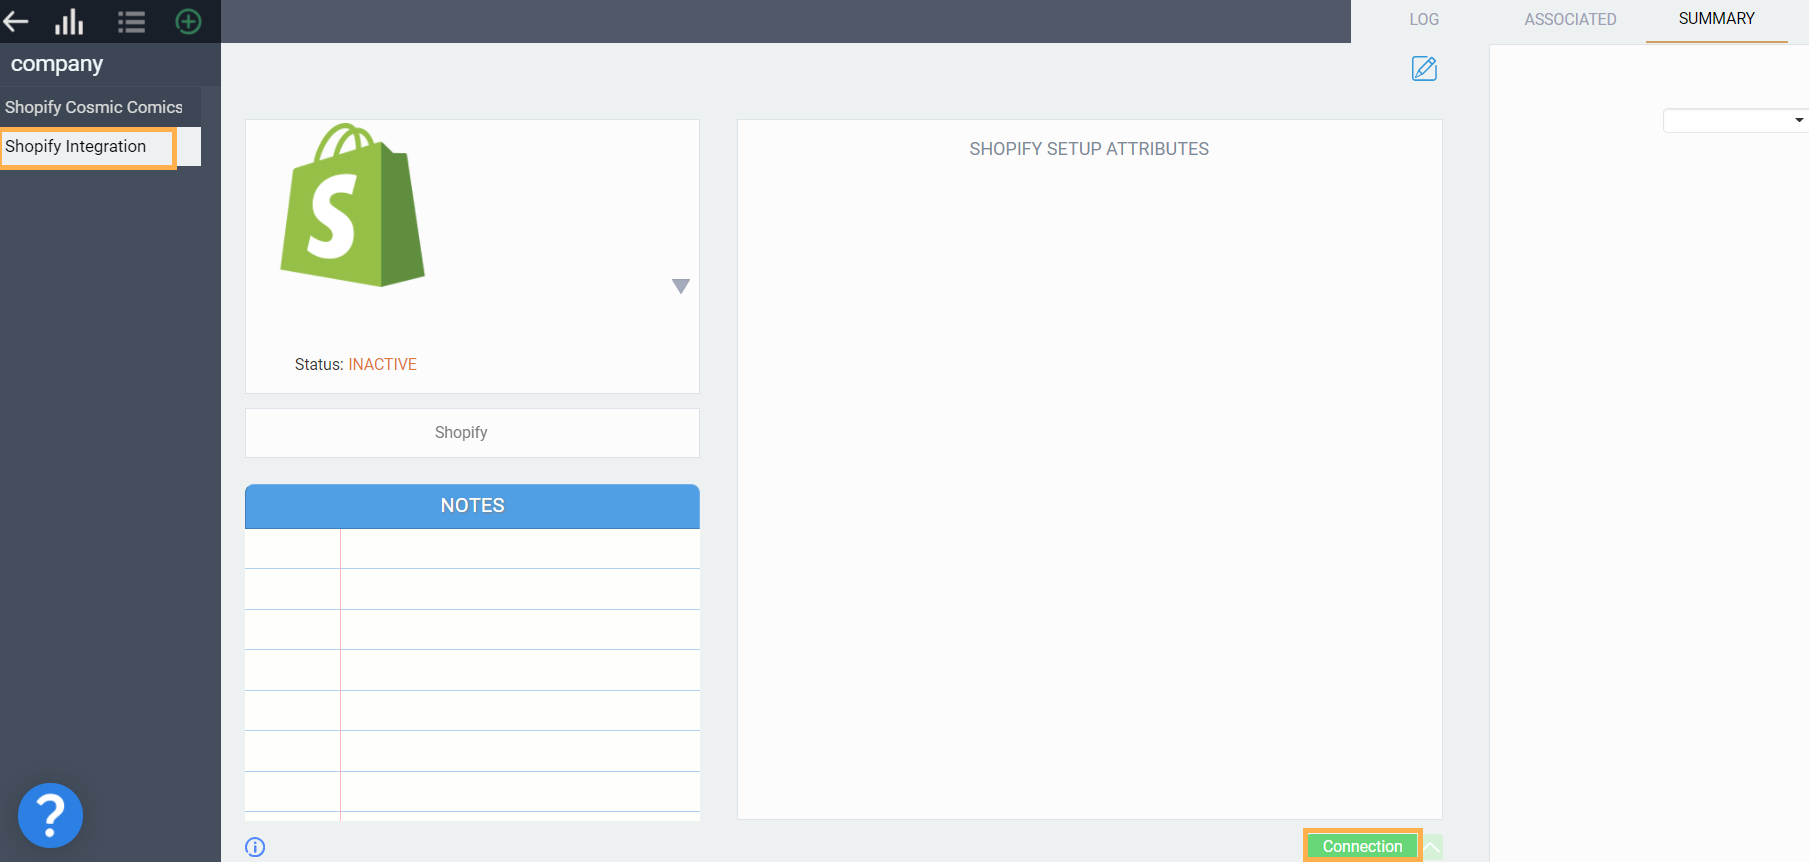
Task: Click the INACTIVE status text
Action: coord(382,364)
